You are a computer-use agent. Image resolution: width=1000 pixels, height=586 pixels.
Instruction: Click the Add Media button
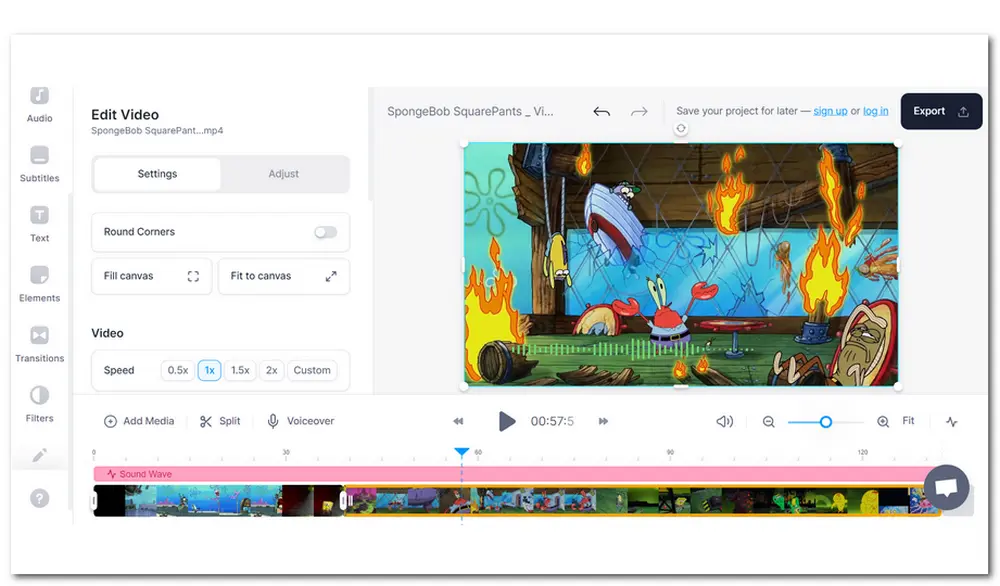point(139,421)
